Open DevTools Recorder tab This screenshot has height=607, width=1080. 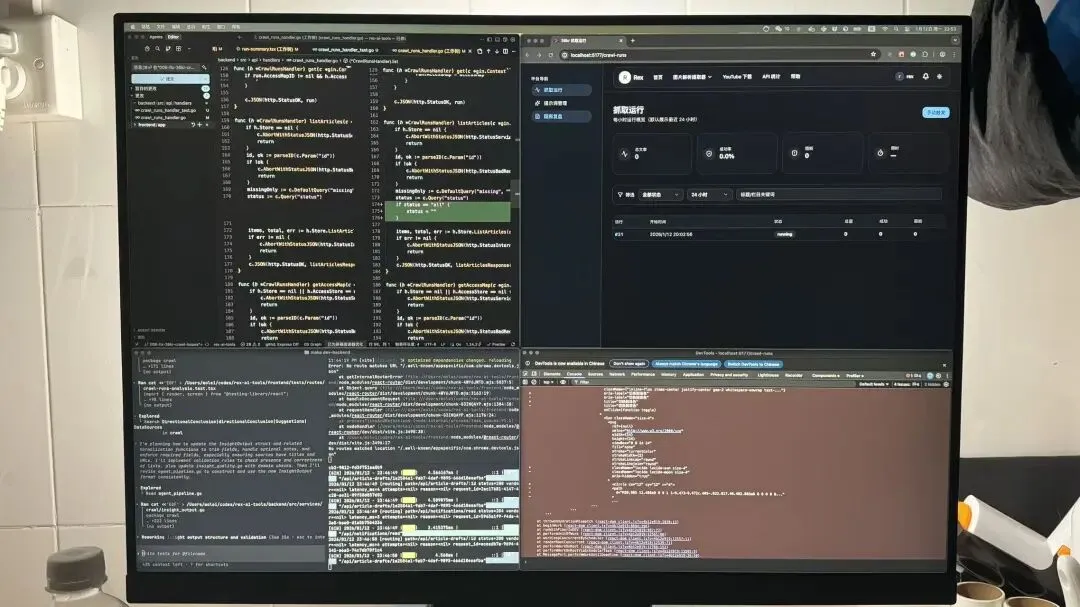coord(793,375)
